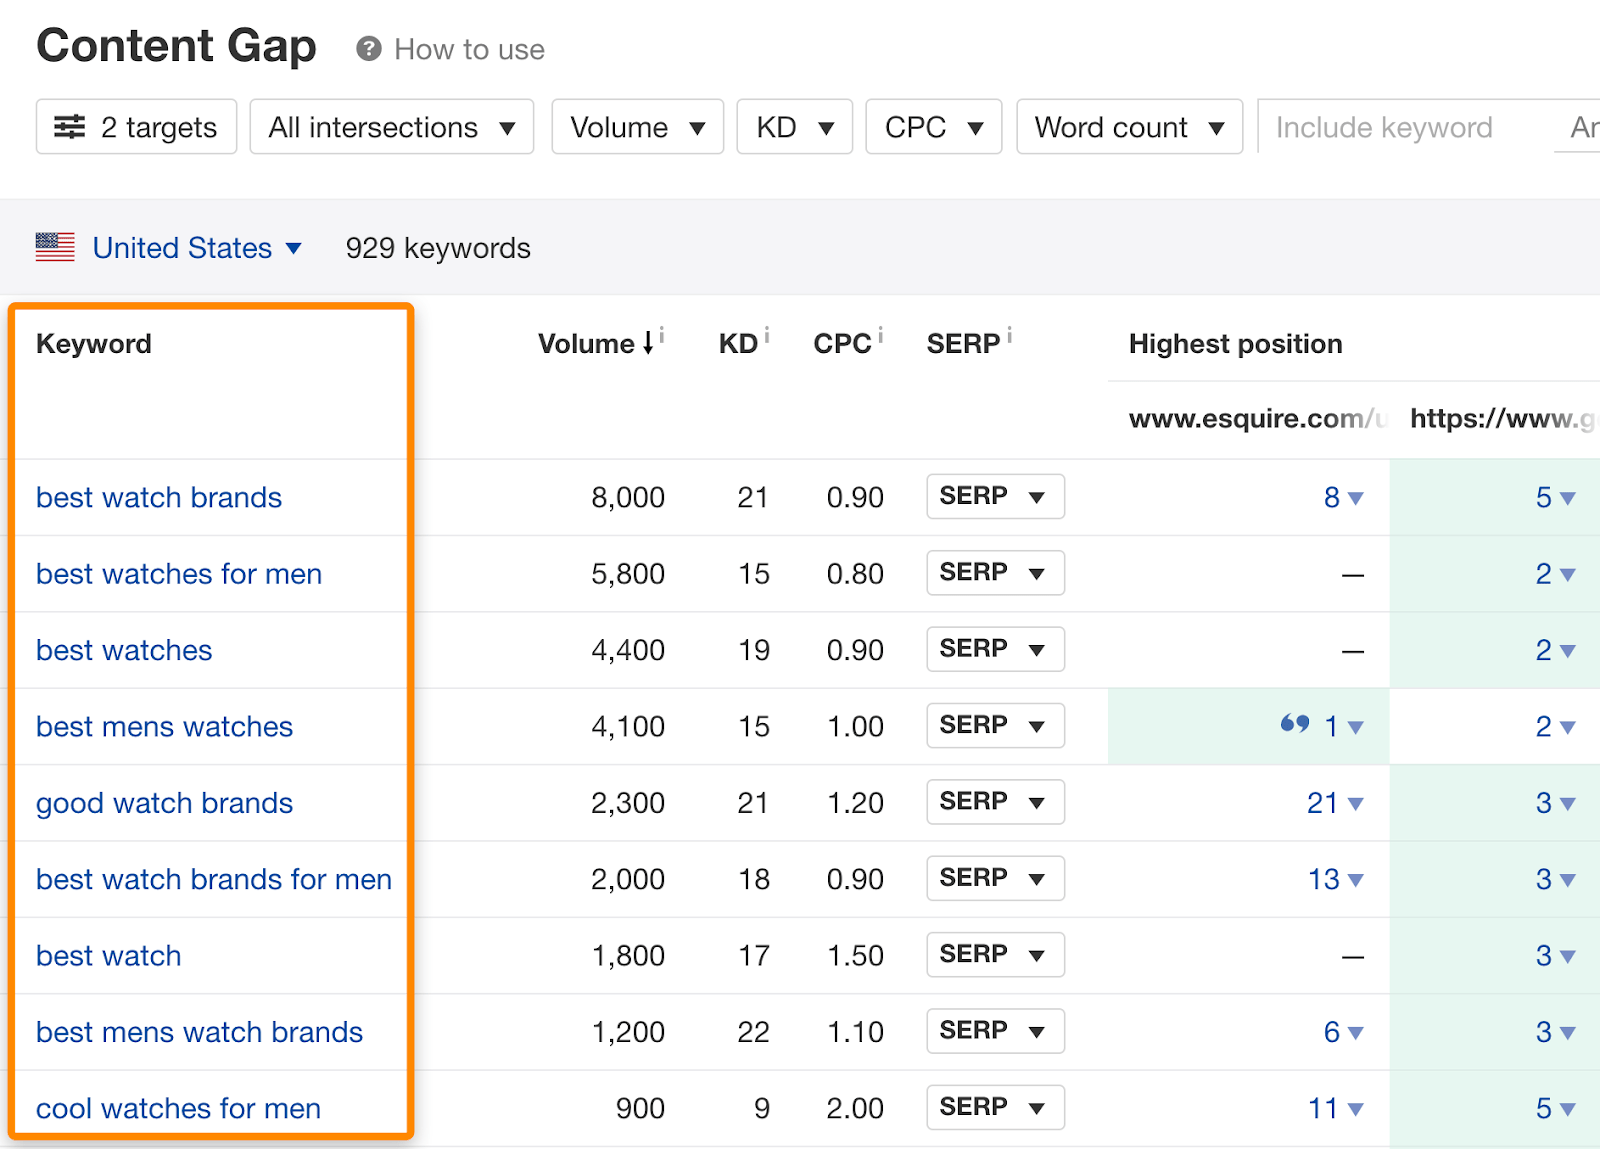
Task: Open the KD filter menu
Action: click(x=794, y=127)
